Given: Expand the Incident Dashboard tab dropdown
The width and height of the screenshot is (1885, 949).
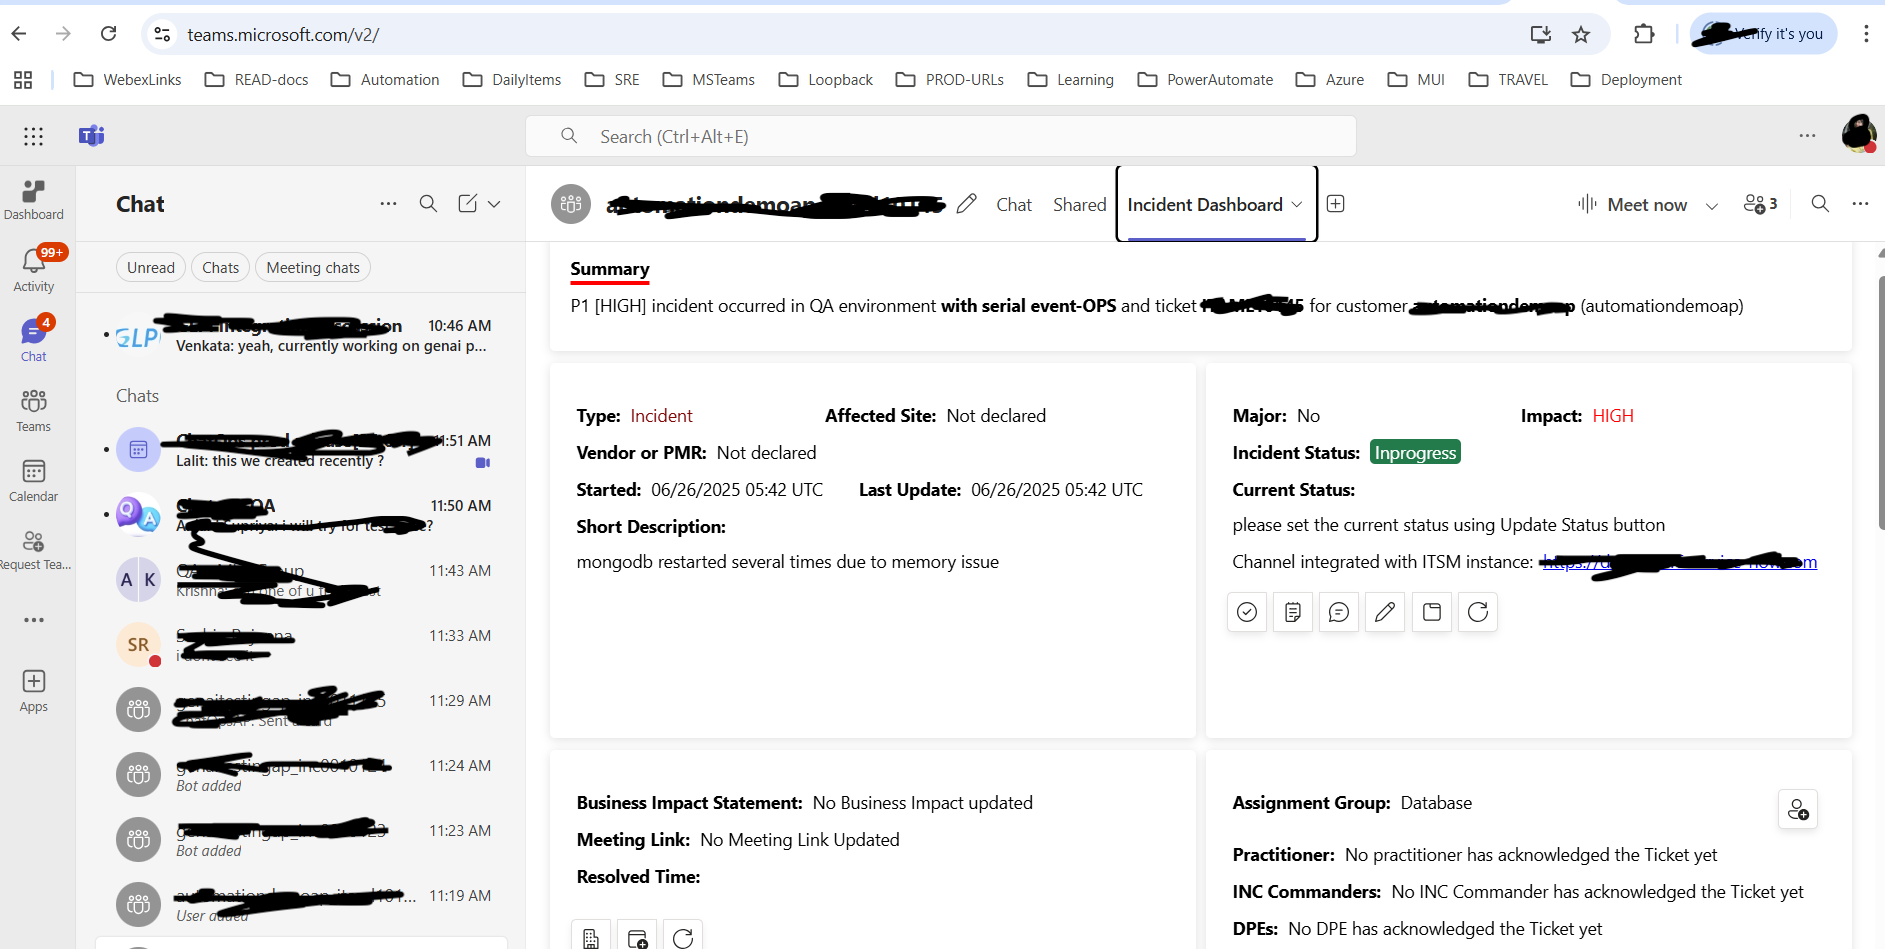Looking at the screenshot, I should coord(1295,204).
